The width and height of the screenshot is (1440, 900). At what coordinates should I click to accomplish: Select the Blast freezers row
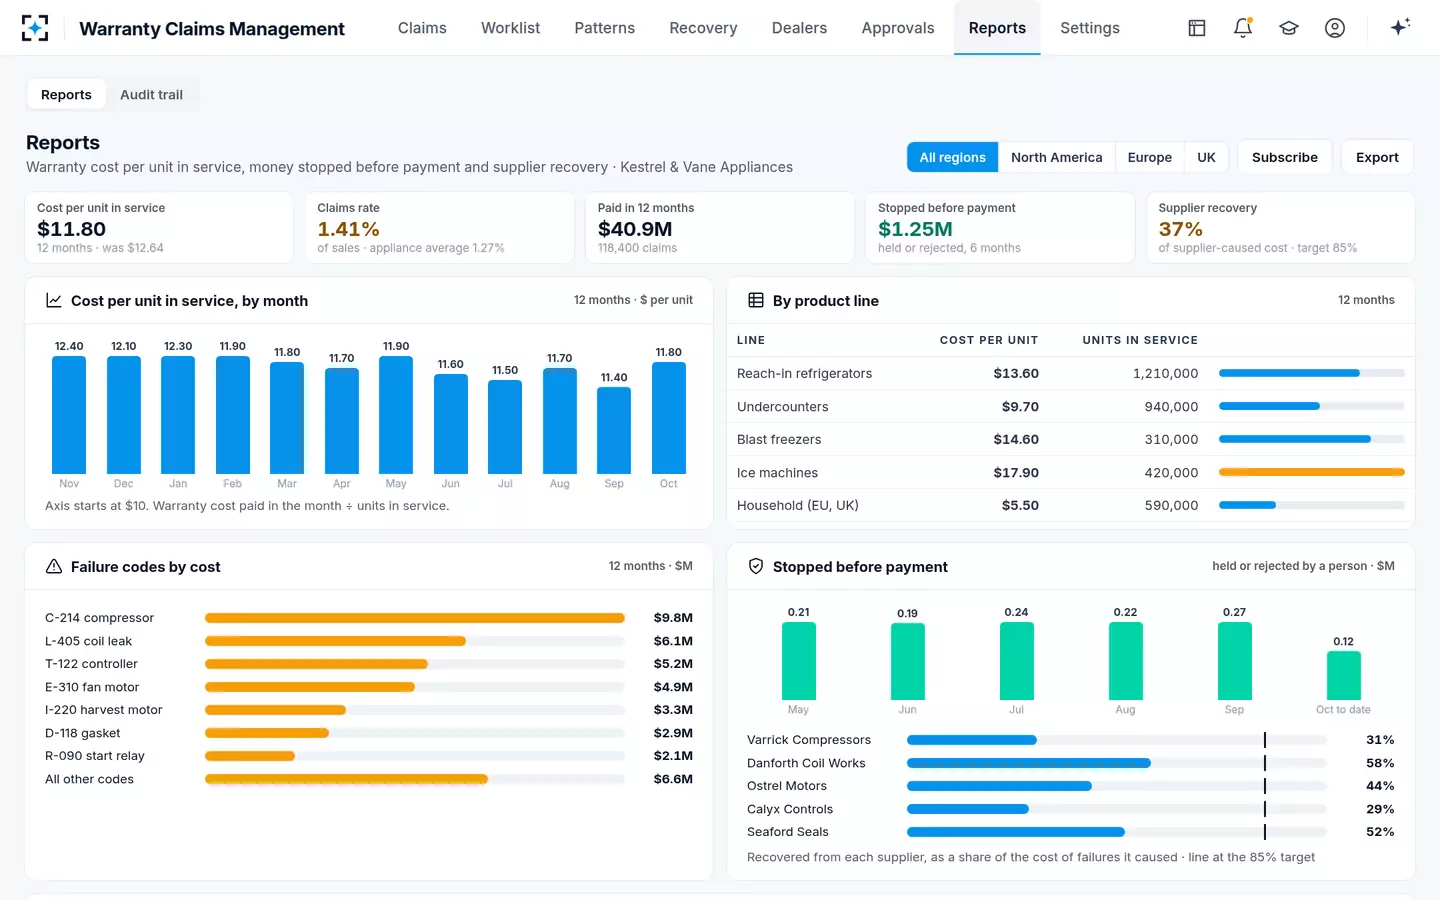pos(1071,439)
